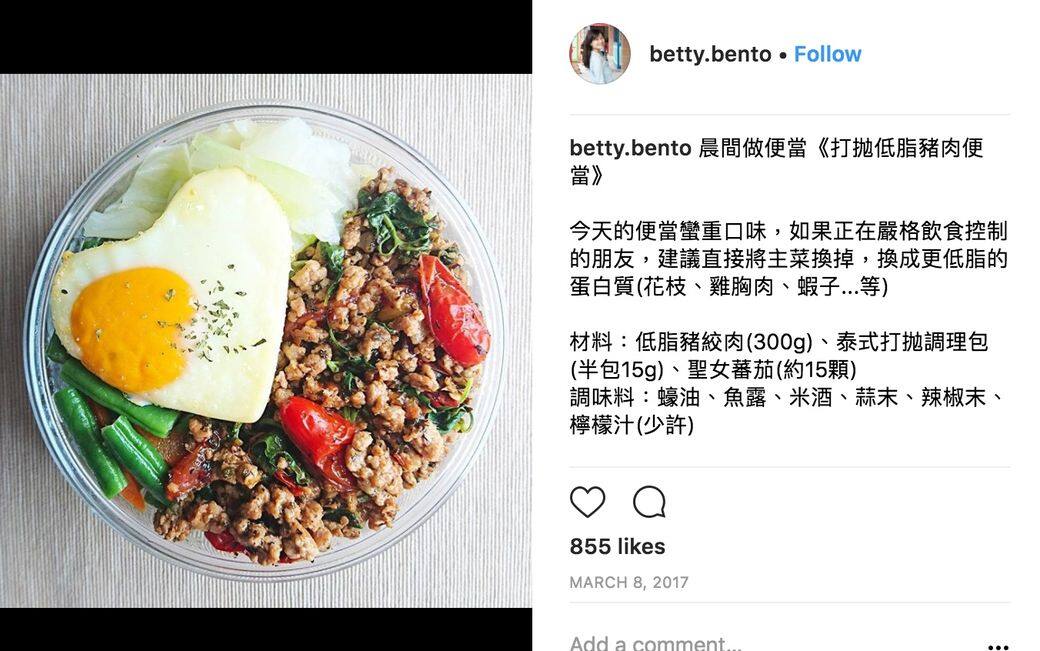The height and width of the screenshot is (651, 1040).
Task: Click the green beans in the photo
Action: 109,424
